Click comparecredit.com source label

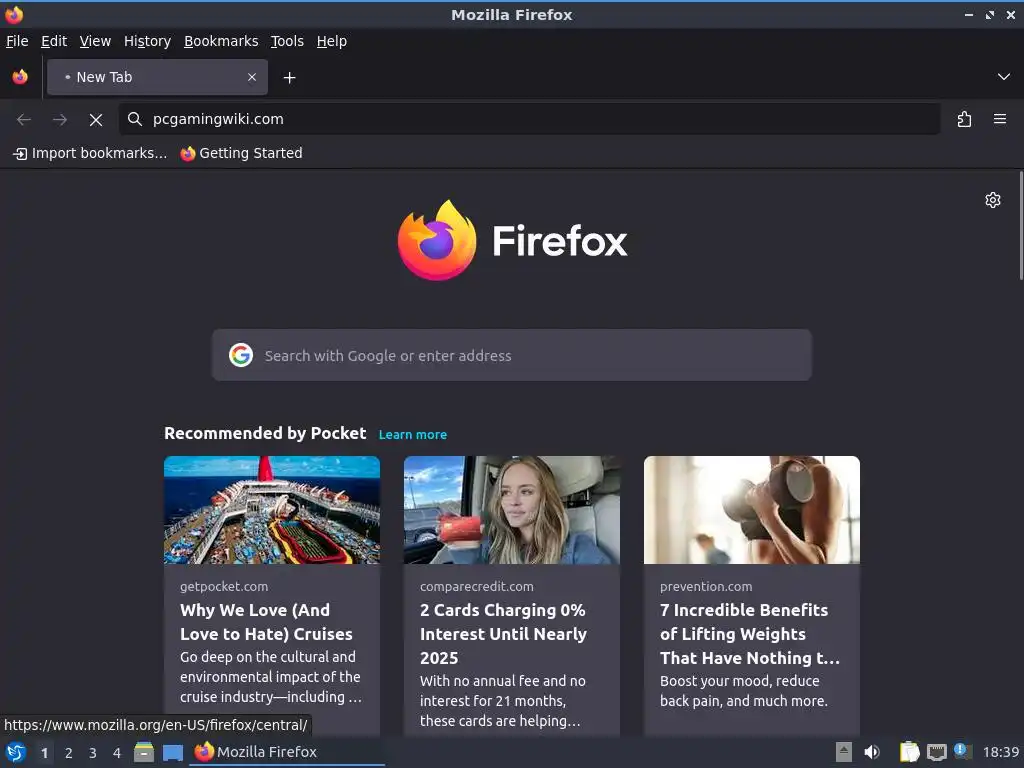click(x=477, y=586)
